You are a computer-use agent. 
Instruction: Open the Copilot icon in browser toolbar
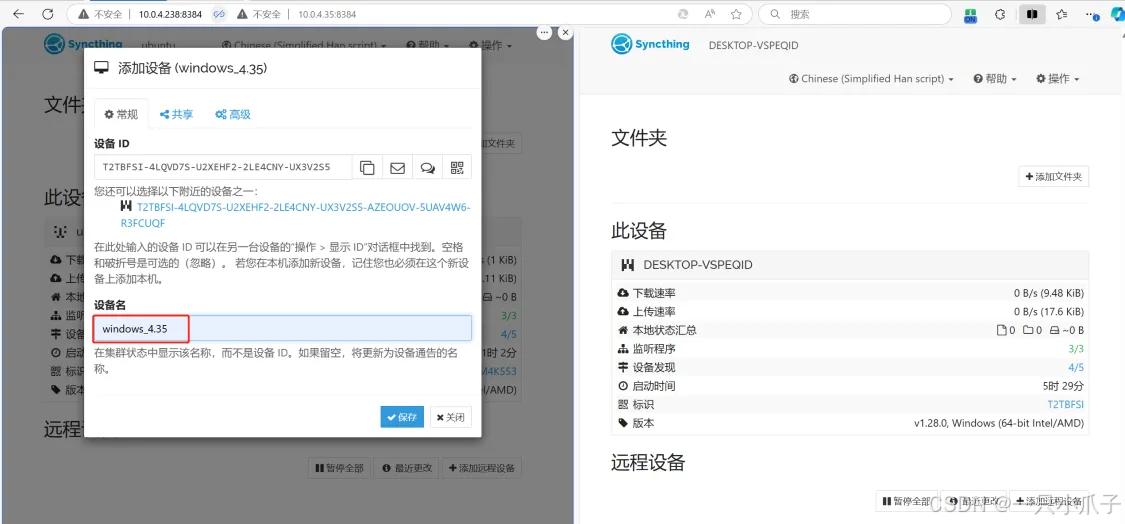click(1116, 14)
